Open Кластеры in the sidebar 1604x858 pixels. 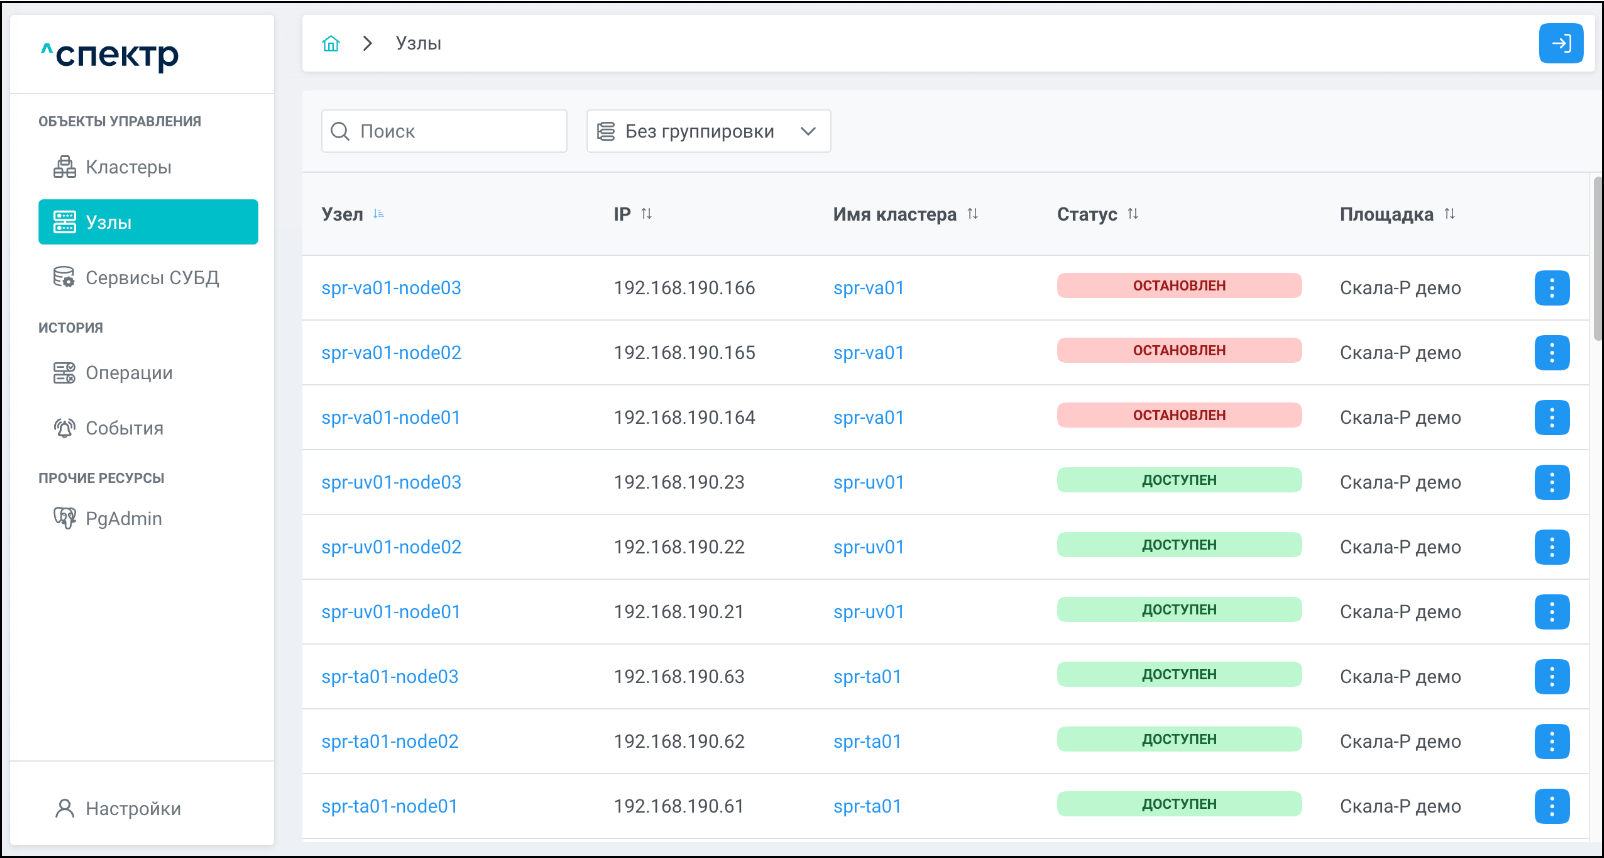tap(128, 167)
